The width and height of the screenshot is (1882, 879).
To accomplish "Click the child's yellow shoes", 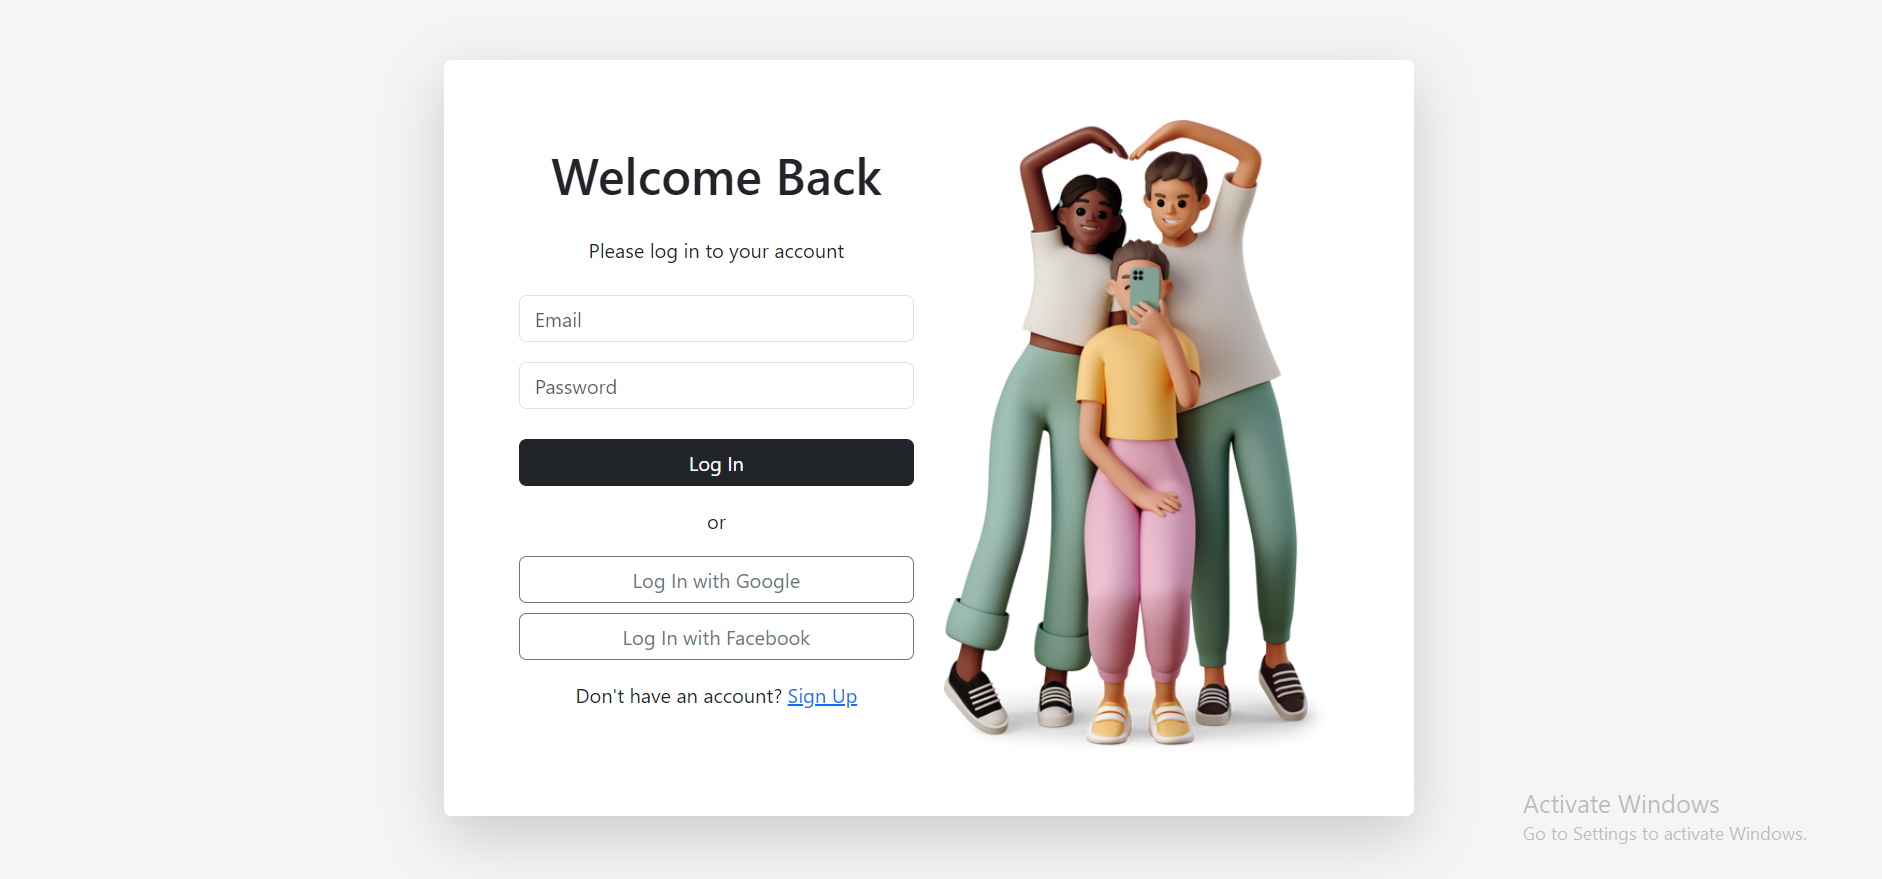I will (x=1140, y=720).
